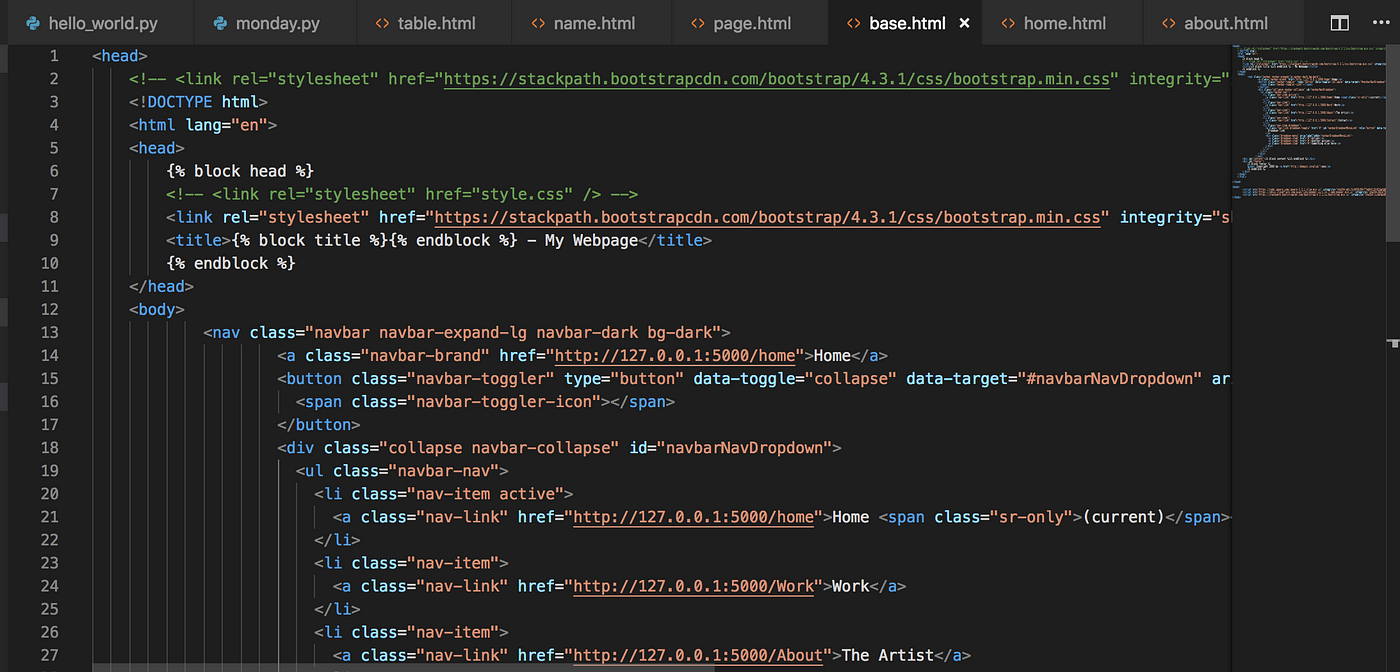Click the Python icon on monday.py tab

[x=219, y=23]
